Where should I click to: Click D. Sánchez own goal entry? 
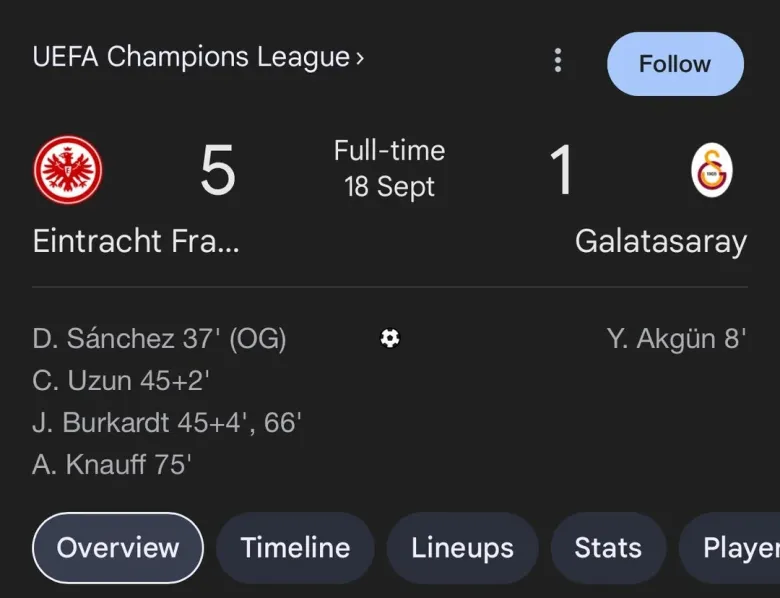point(159,339)
